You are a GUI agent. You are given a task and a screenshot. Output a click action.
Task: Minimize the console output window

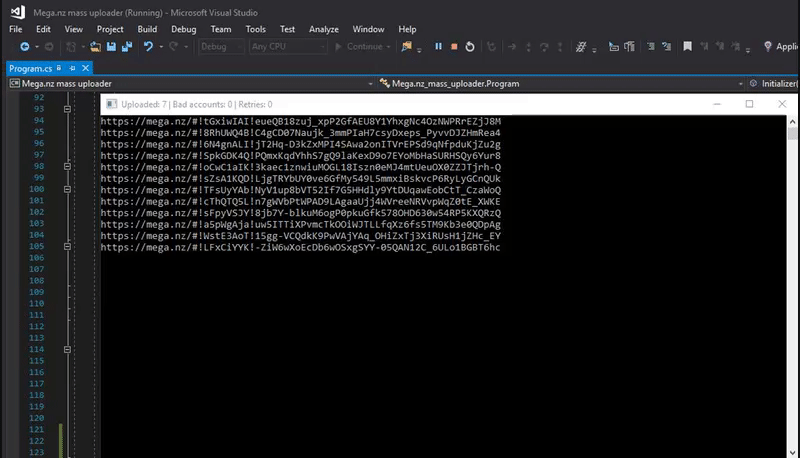pos(717,104)
